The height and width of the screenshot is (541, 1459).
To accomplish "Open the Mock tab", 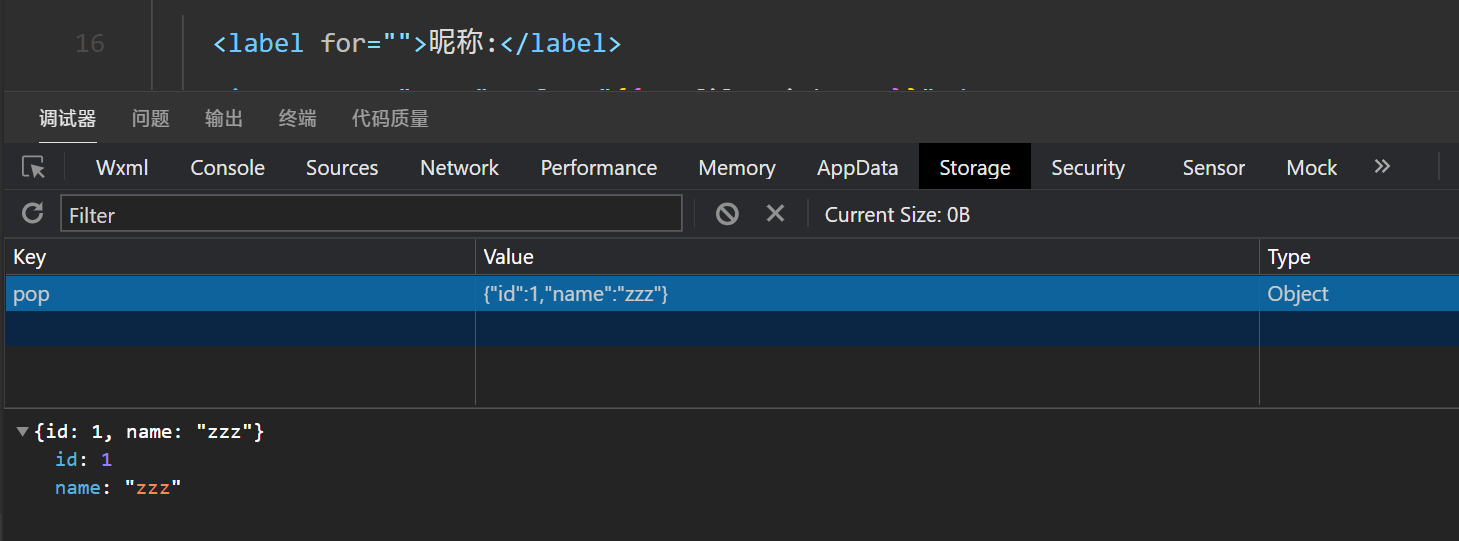I will [1311, 168].
